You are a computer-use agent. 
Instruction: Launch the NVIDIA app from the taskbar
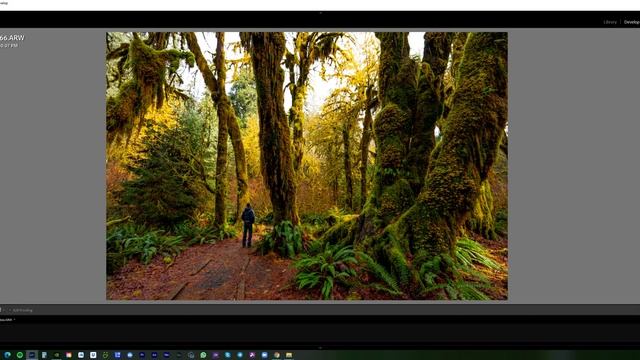coord(57,355)
